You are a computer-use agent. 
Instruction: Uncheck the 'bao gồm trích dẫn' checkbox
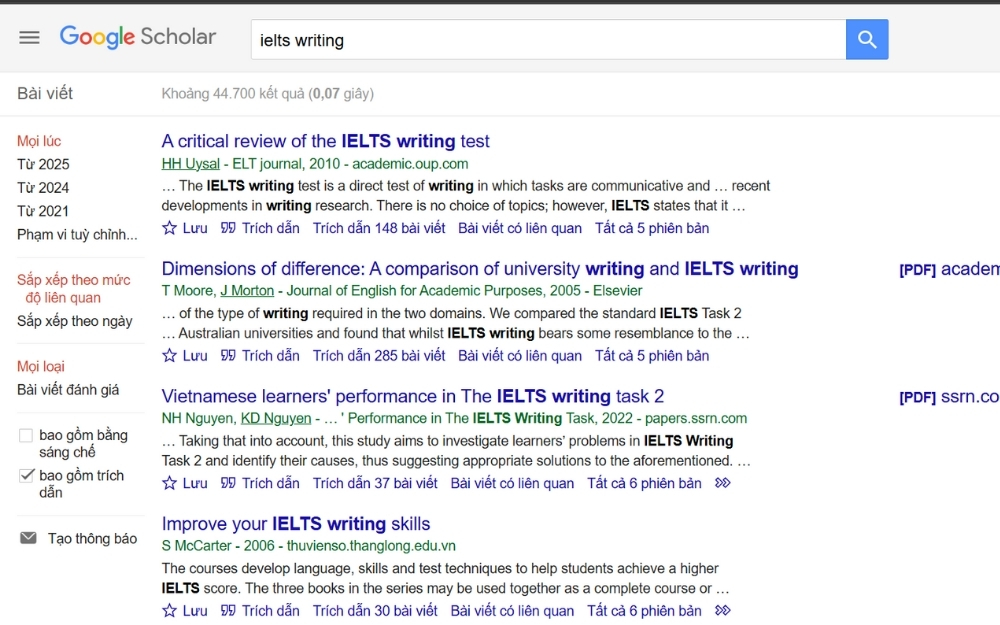(x=27, y=476)
